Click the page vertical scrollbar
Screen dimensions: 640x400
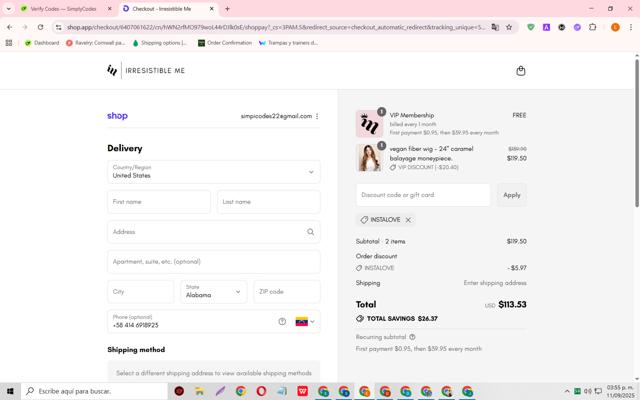(x=637, y=133)
